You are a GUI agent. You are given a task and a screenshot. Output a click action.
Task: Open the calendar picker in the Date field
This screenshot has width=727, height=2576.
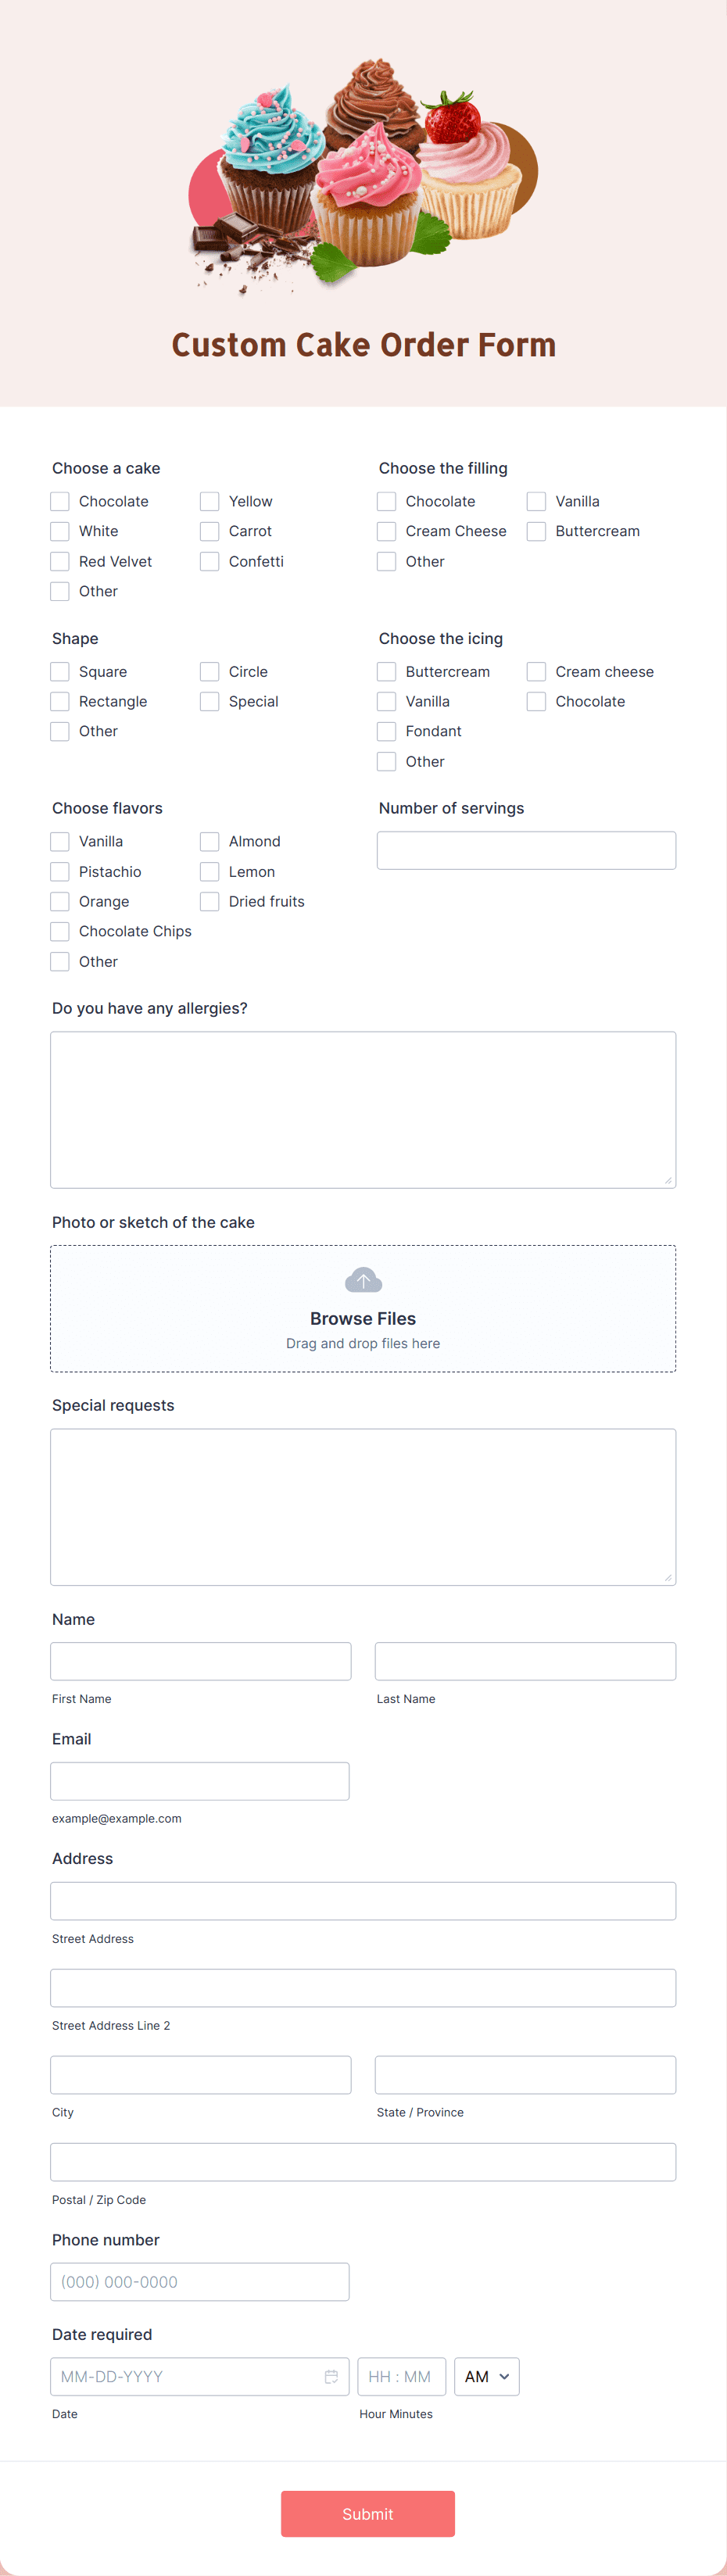pyautogui.click(x=332, y=2377)
